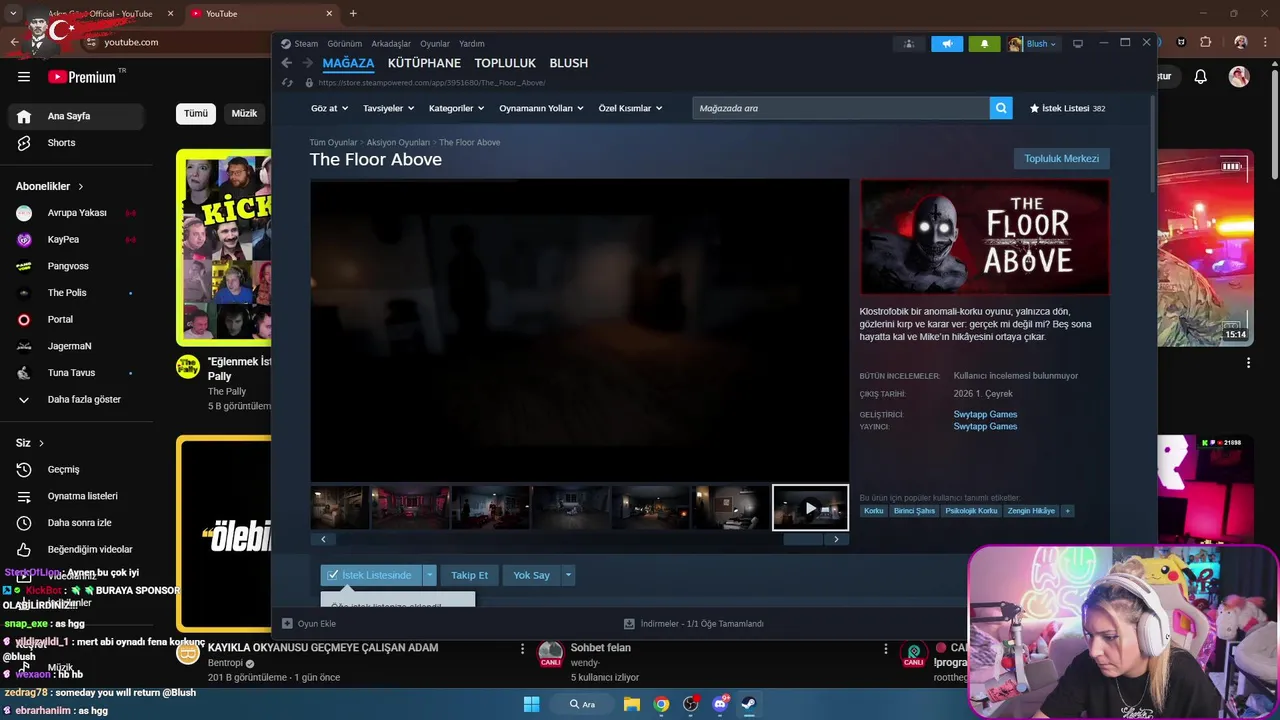Viewport: 1280px width, 720px height.
Task: Expand Daha fazla göster in sidebar
Action: 76,399
